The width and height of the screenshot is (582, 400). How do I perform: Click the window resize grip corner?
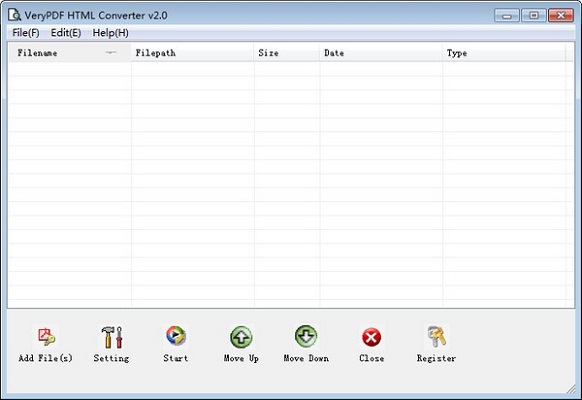(571, 389)
